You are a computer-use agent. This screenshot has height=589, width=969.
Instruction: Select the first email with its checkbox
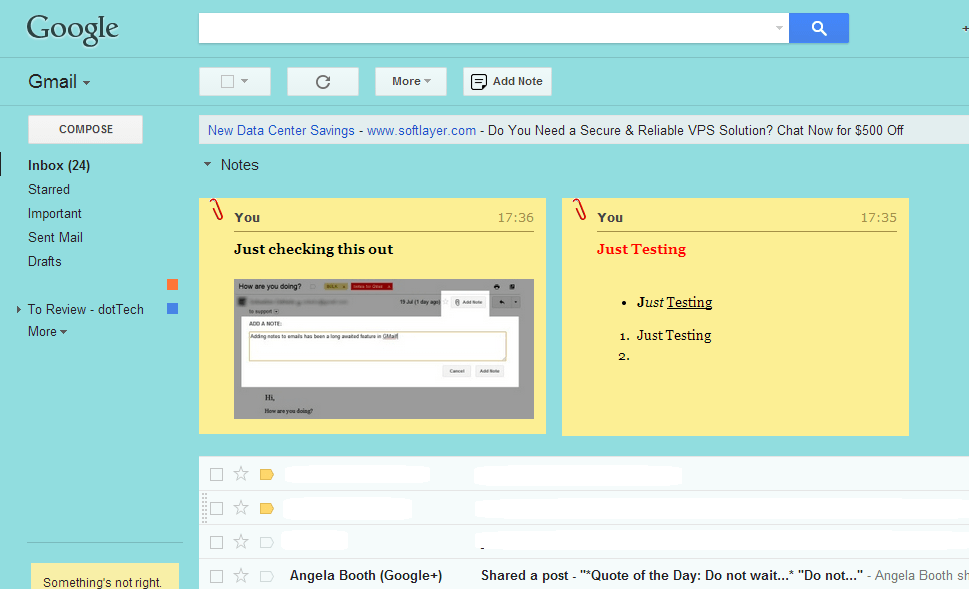[216, 474]
